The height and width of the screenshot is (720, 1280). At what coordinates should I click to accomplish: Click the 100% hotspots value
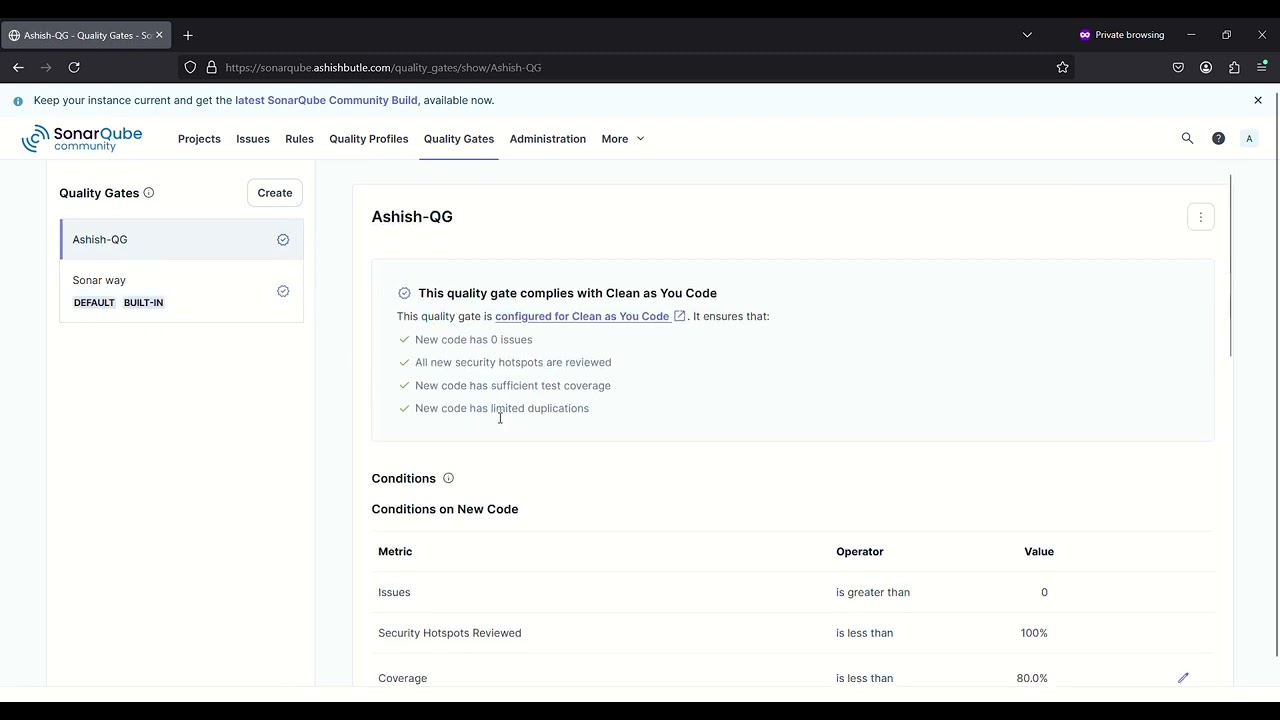[x=1034, y=633]
